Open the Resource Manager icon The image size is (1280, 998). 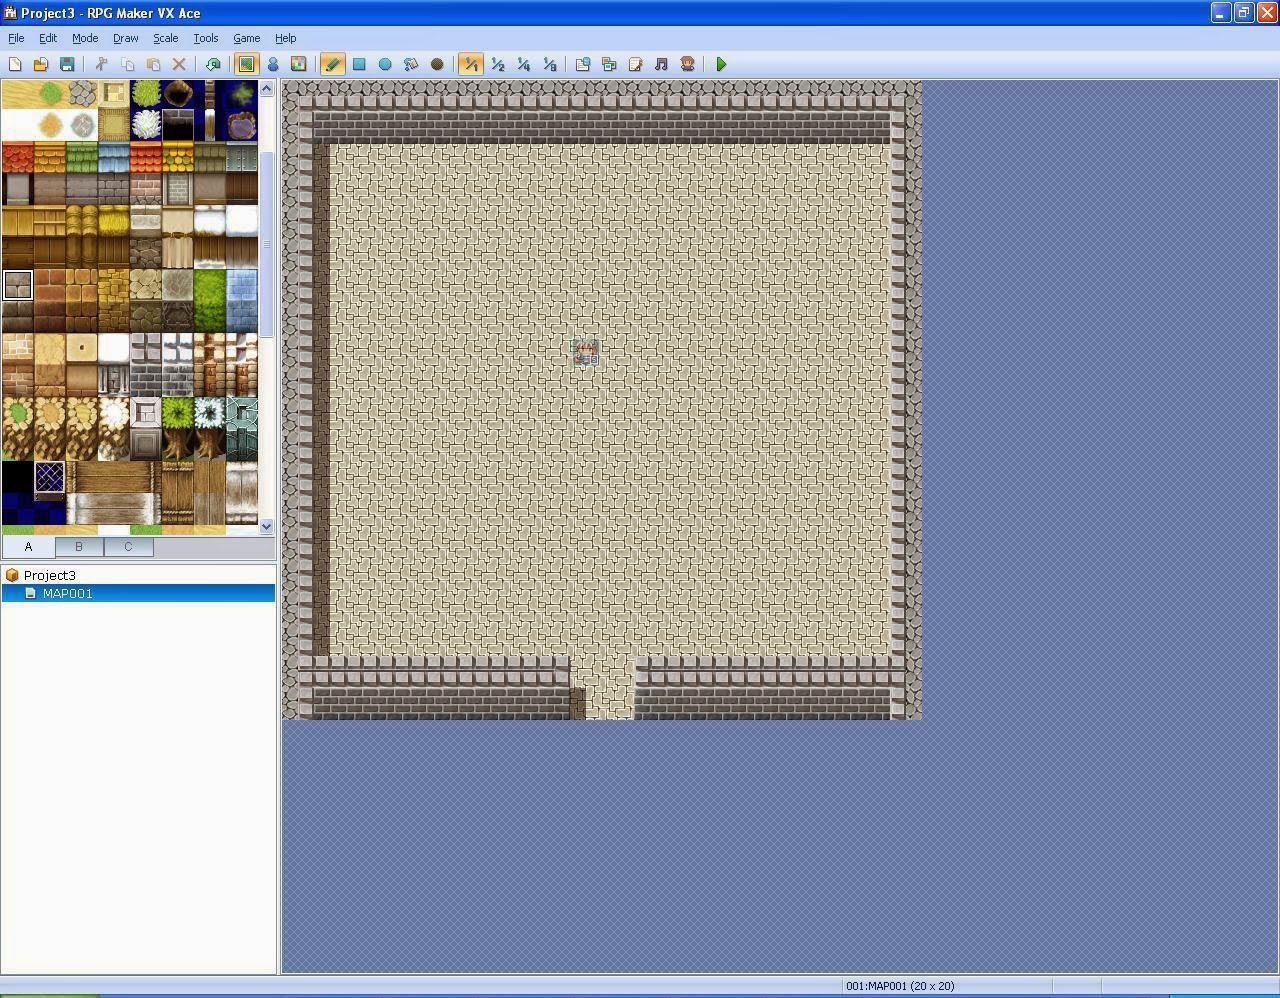[609, 64]
